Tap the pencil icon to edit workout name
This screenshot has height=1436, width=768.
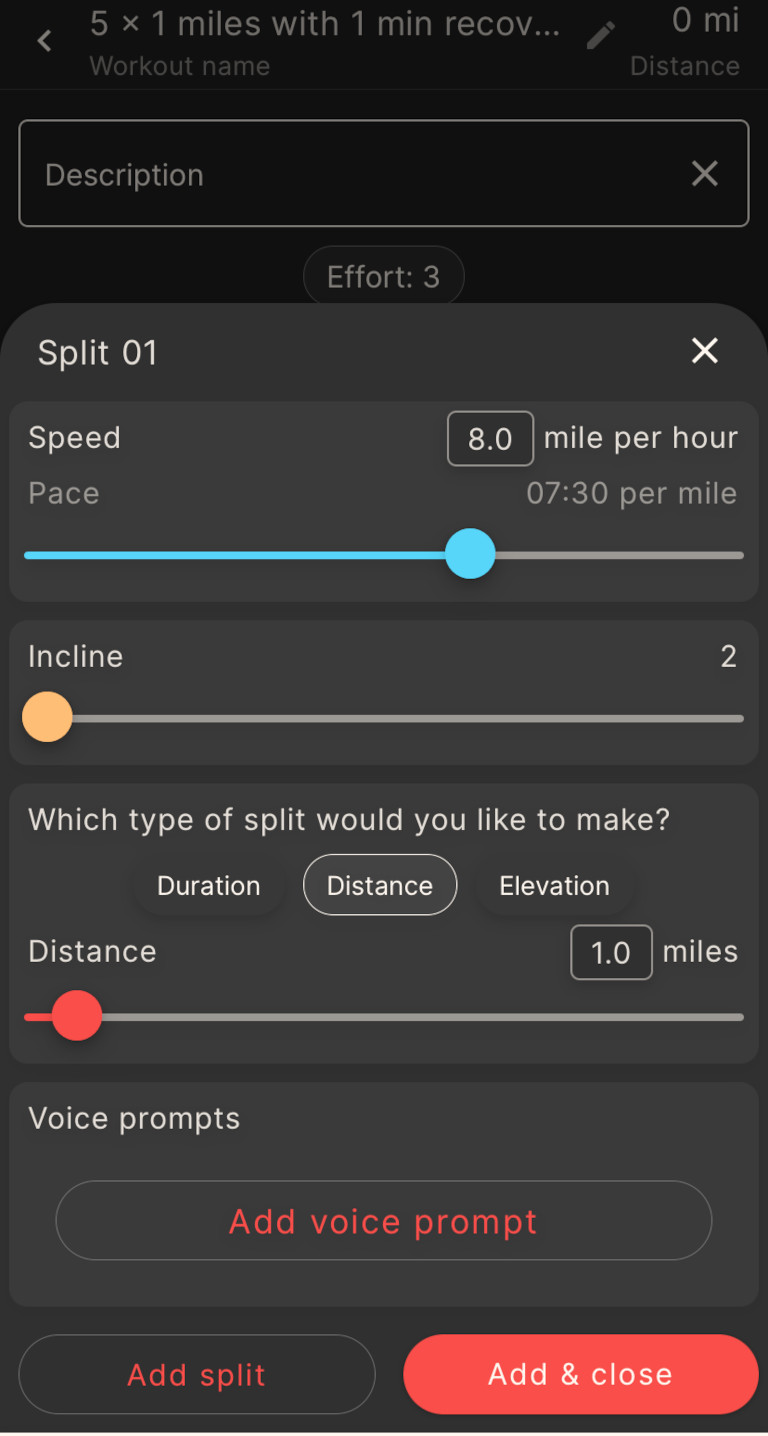(x=601, y=34)
